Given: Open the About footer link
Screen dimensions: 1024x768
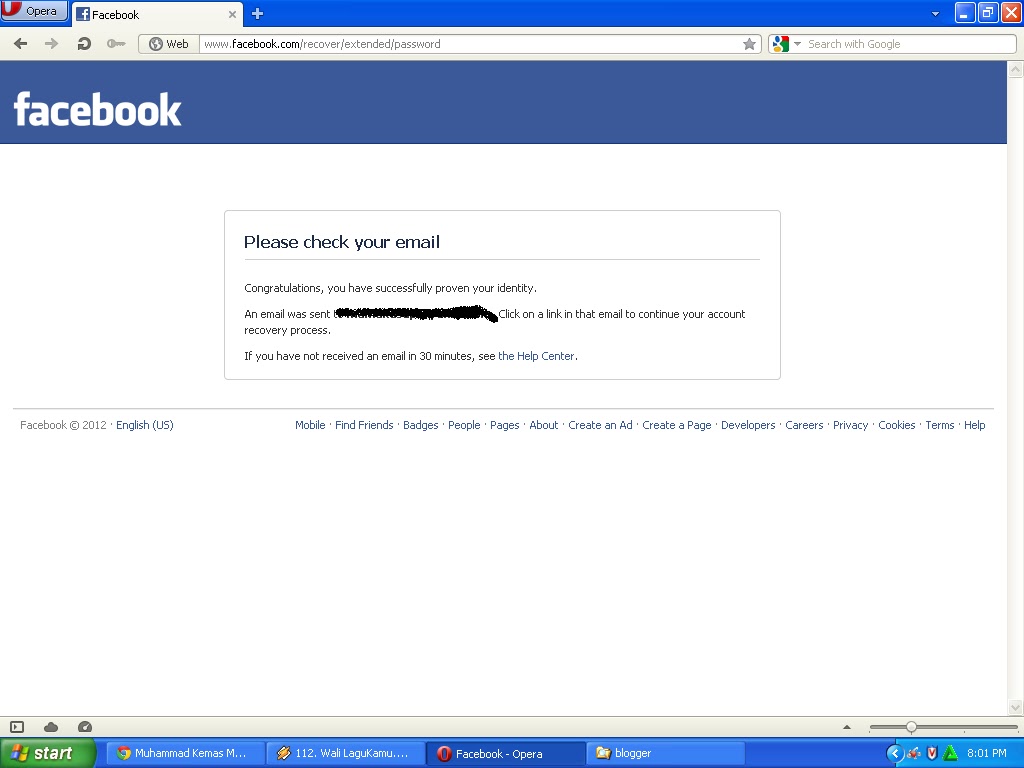Looking at the screenshot, I should [543, 425].
